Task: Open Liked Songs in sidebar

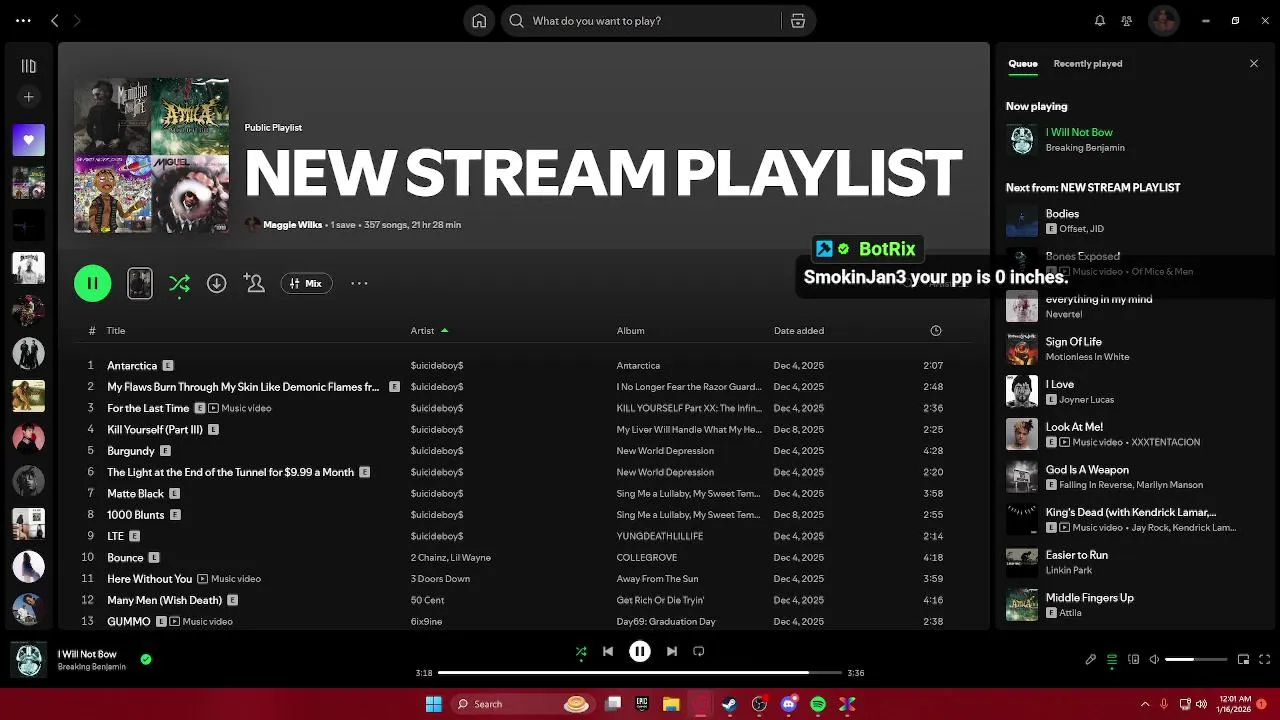Action: point(28,140)
